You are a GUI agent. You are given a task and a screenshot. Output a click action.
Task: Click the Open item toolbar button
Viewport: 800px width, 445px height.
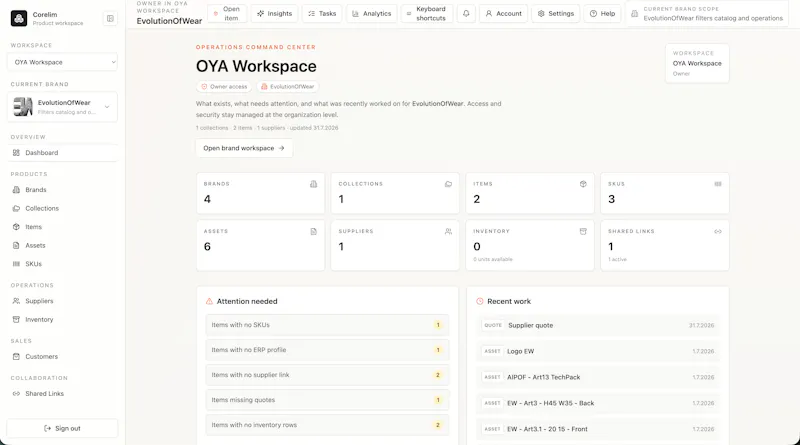(x=227, y=14)
